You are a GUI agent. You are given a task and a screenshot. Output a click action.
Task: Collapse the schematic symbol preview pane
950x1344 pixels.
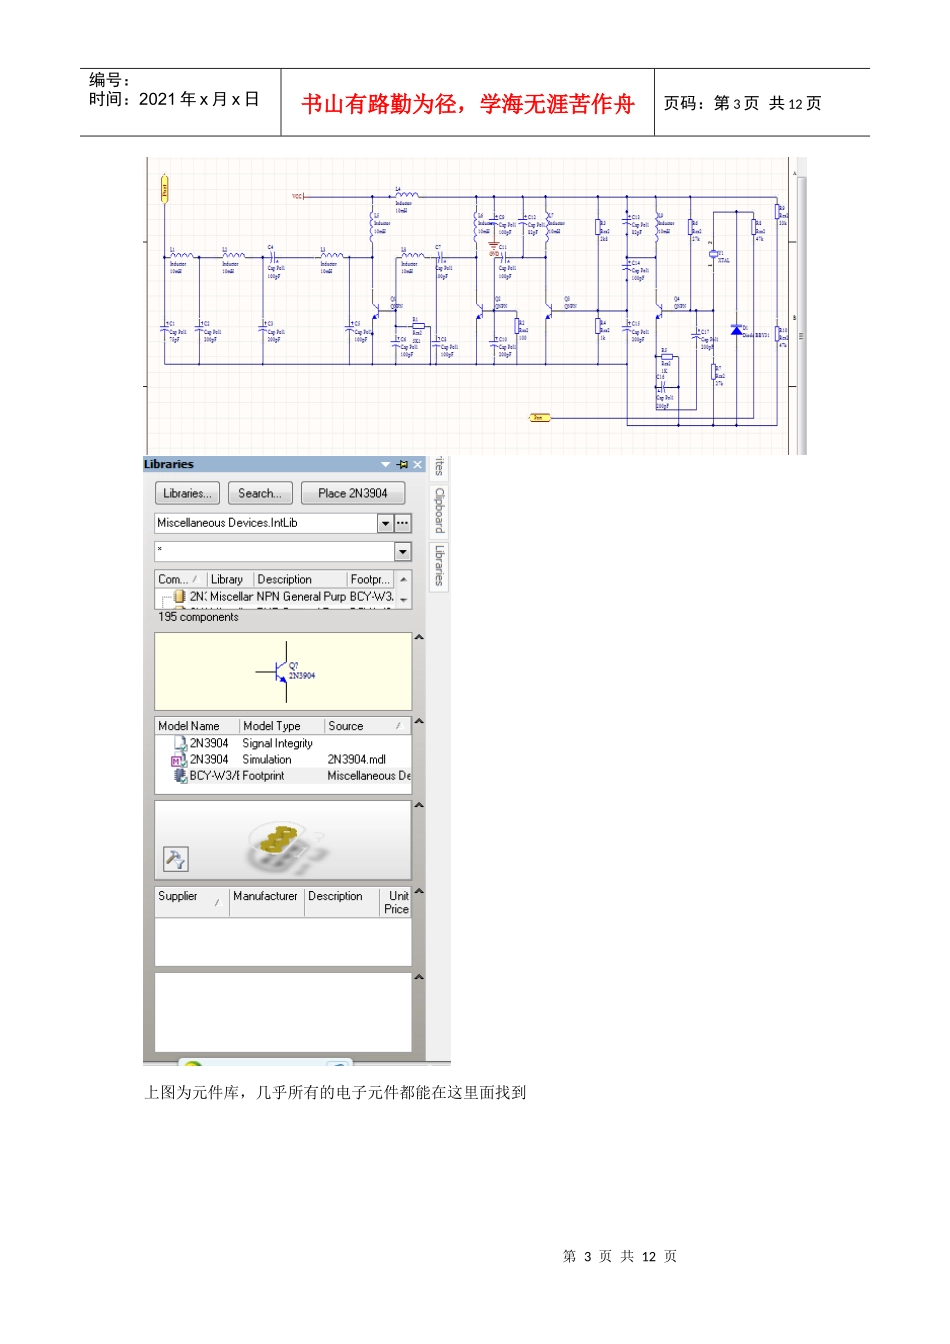coord(419,637)
